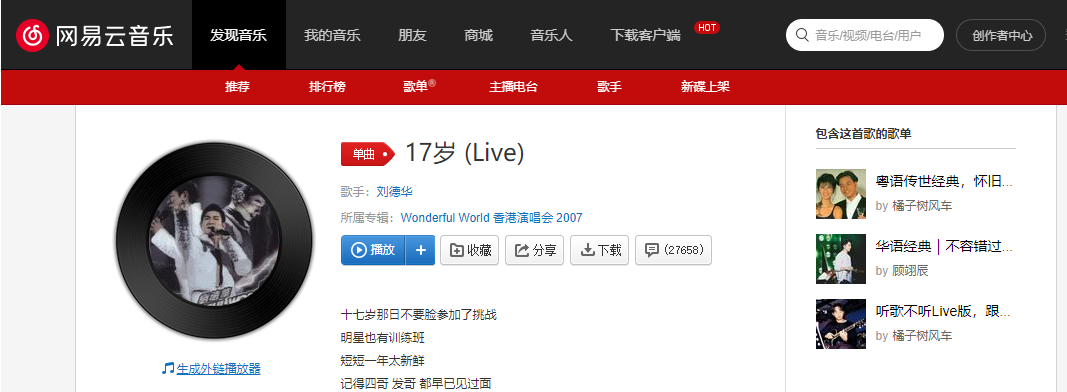Image resolution: width=1067 pixels, height=392 pixels.
Task: Open 创作者中心
Action: [x=1001, y=35]
